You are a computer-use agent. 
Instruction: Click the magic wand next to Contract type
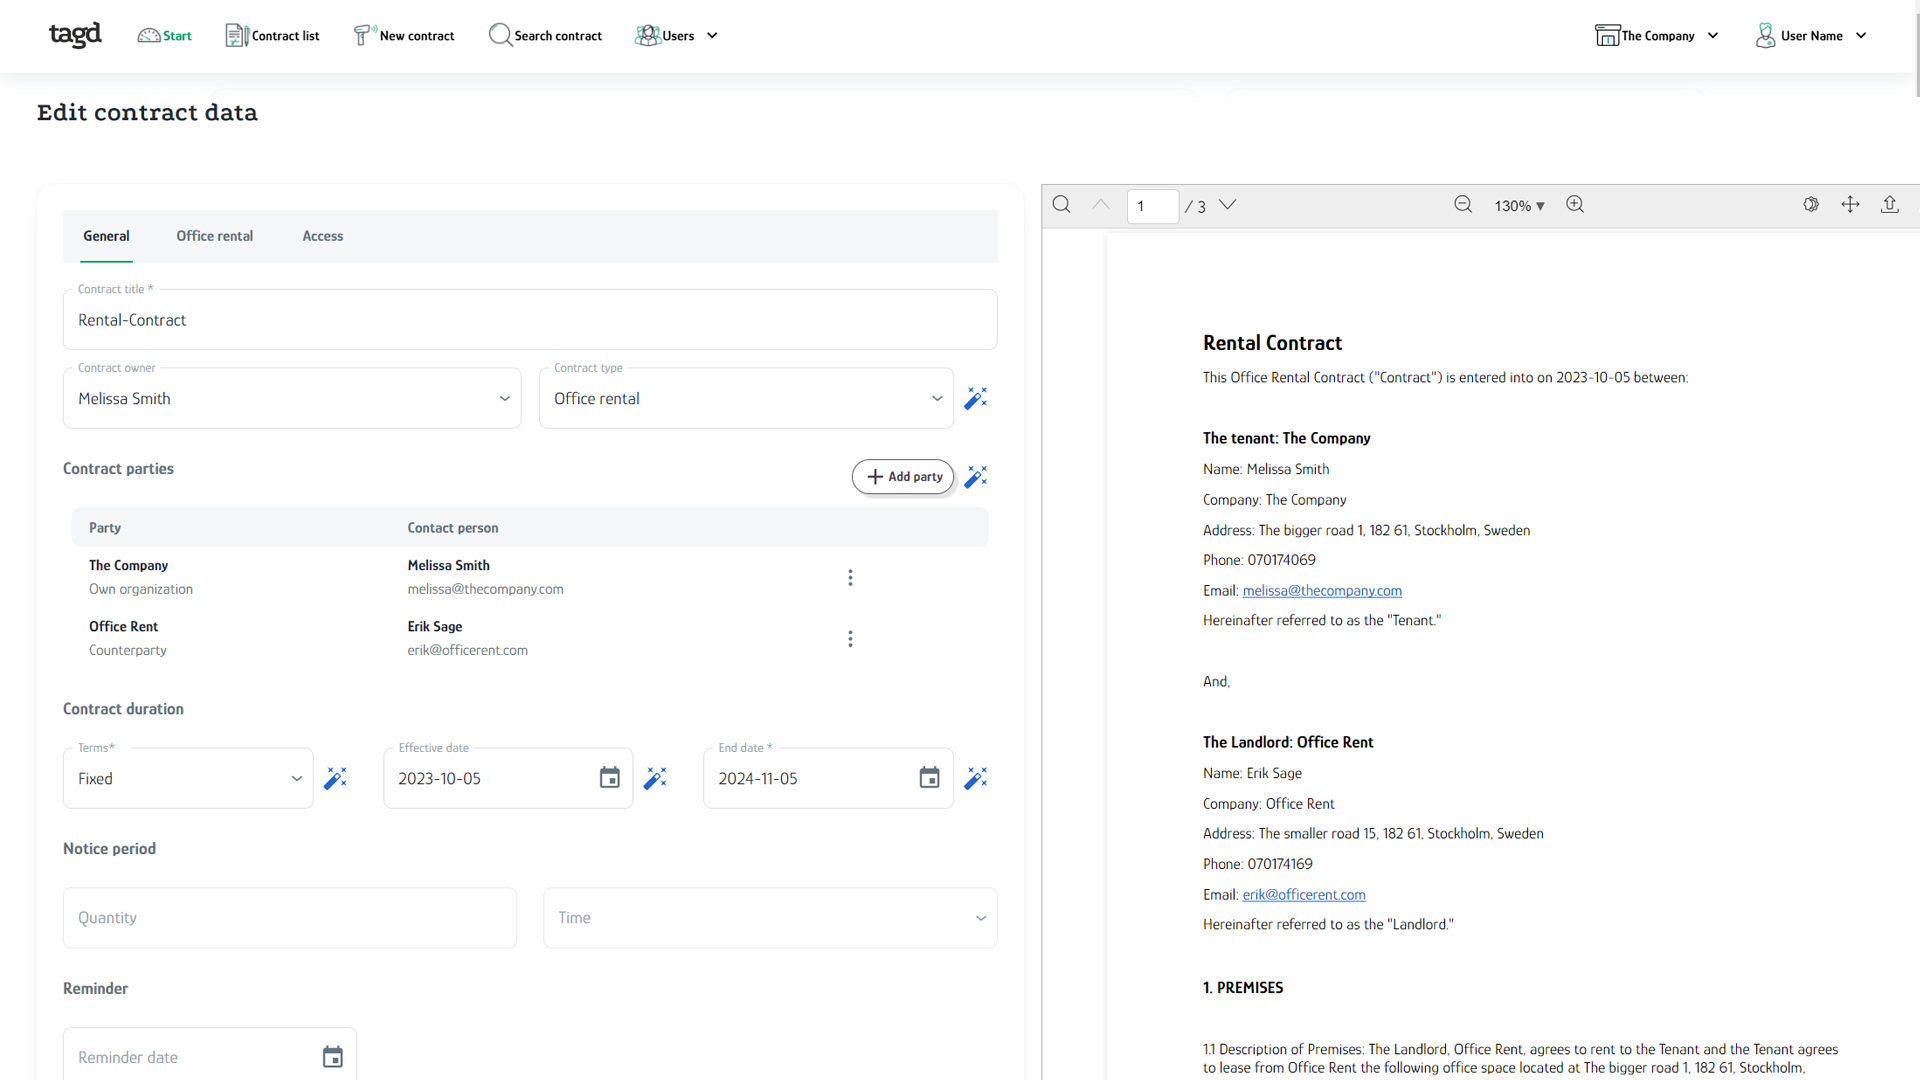coord(975,398)
